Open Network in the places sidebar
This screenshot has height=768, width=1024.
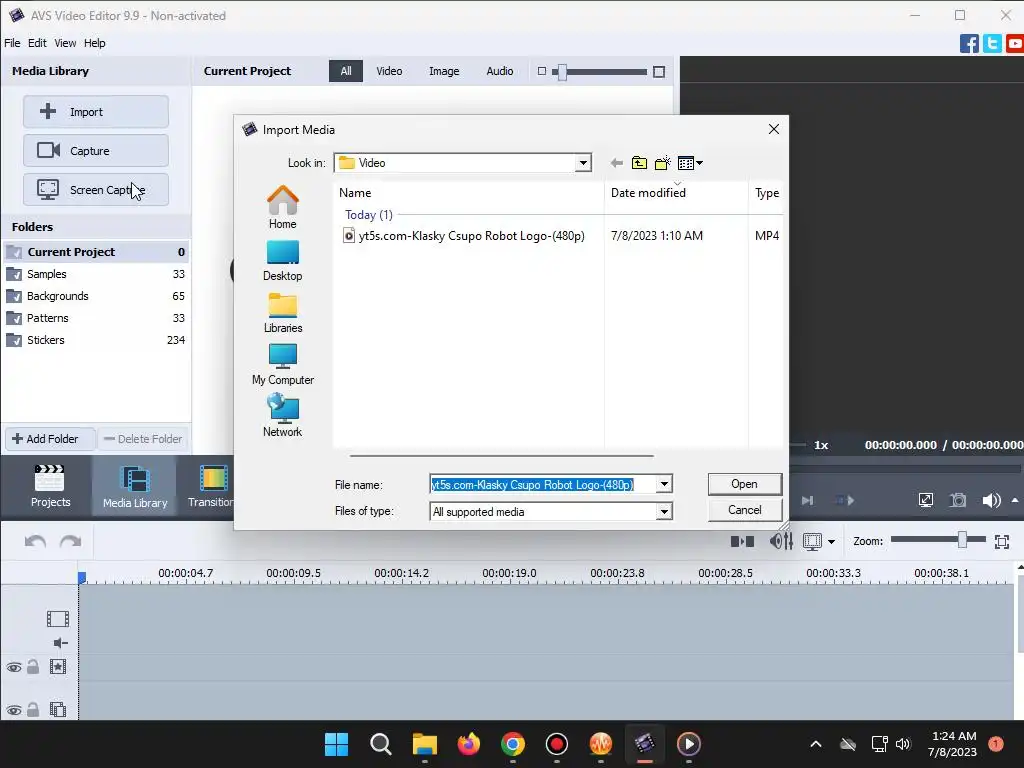283,415
